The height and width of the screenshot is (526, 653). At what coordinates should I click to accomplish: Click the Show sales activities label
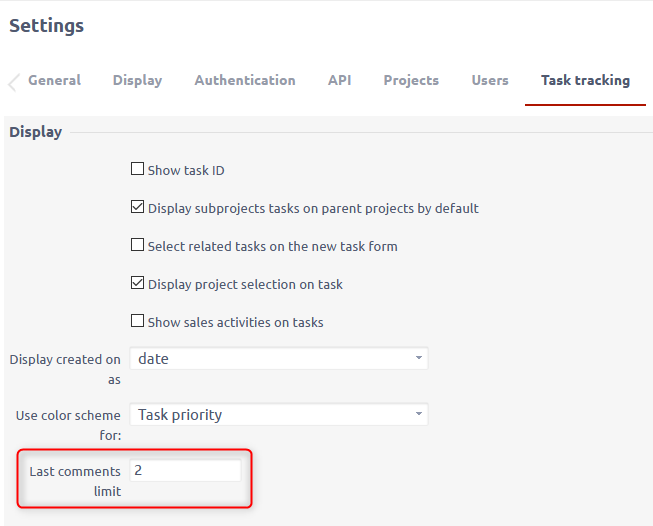pyautogui.click(x=235, y=322)
